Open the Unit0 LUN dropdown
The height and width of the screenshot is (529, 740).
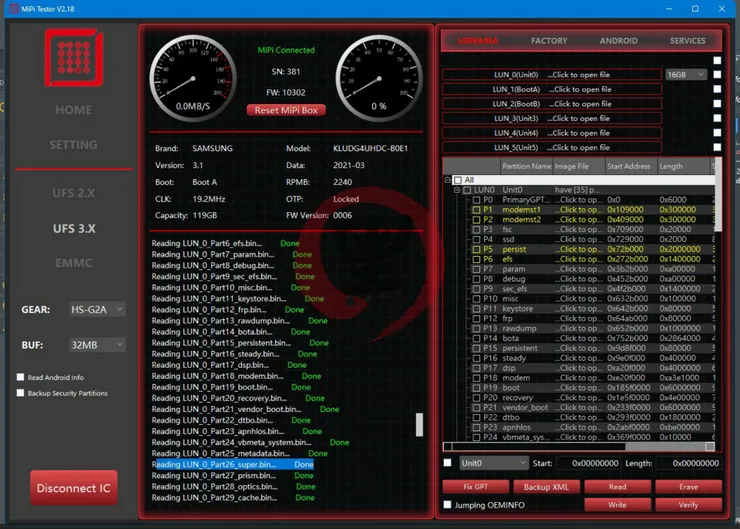[493, 463]
